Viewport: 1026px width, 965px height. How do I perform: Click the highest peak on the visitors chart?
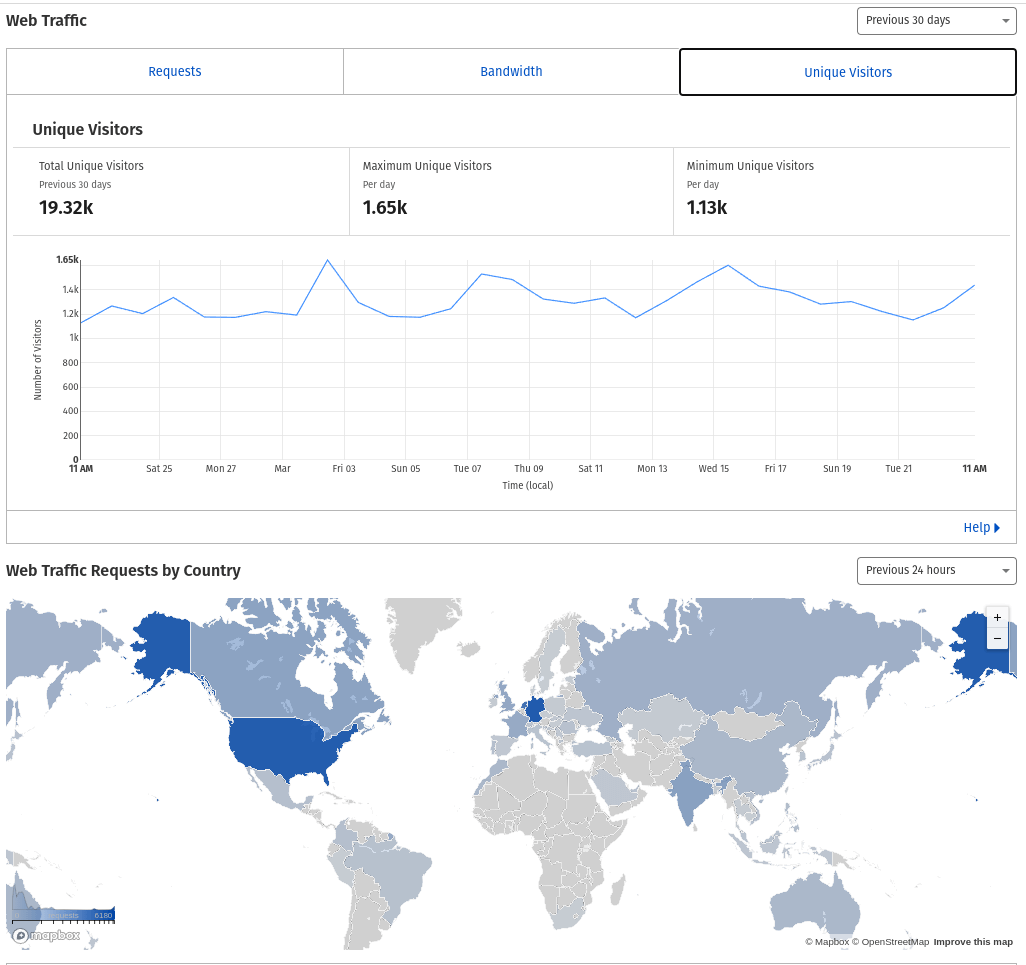click(327, 260)
